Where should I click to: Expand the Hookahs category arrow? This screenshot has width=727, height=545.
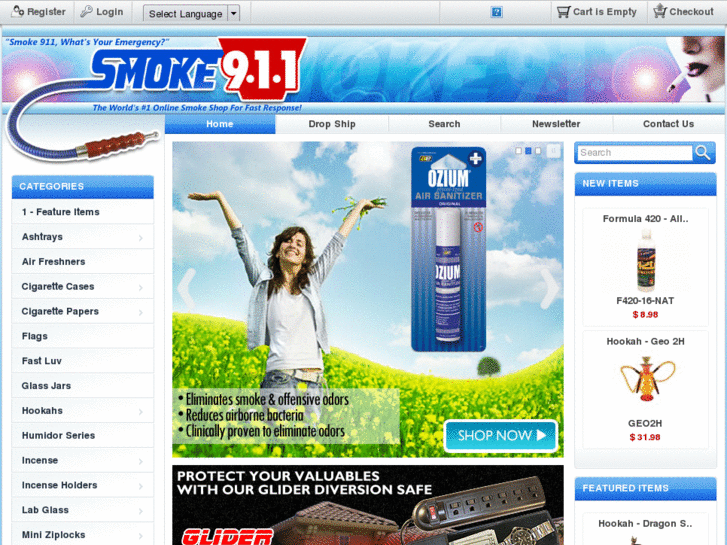(140, 412)
